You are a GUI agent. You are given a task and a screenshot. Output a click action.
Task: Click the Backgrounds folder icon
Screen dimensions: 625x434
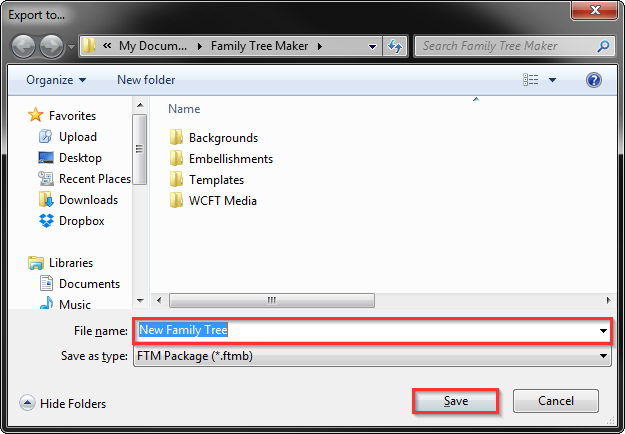pyautogui.click(x=176, y=137)
